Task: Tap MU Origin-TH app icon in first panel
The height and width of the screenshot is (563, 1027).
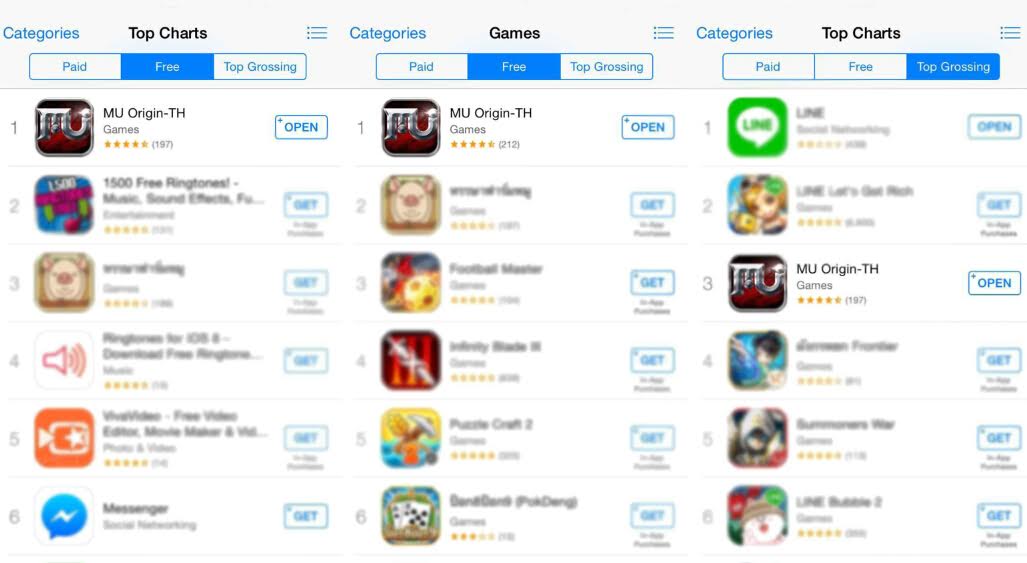Action: click(x=64, y=127)
